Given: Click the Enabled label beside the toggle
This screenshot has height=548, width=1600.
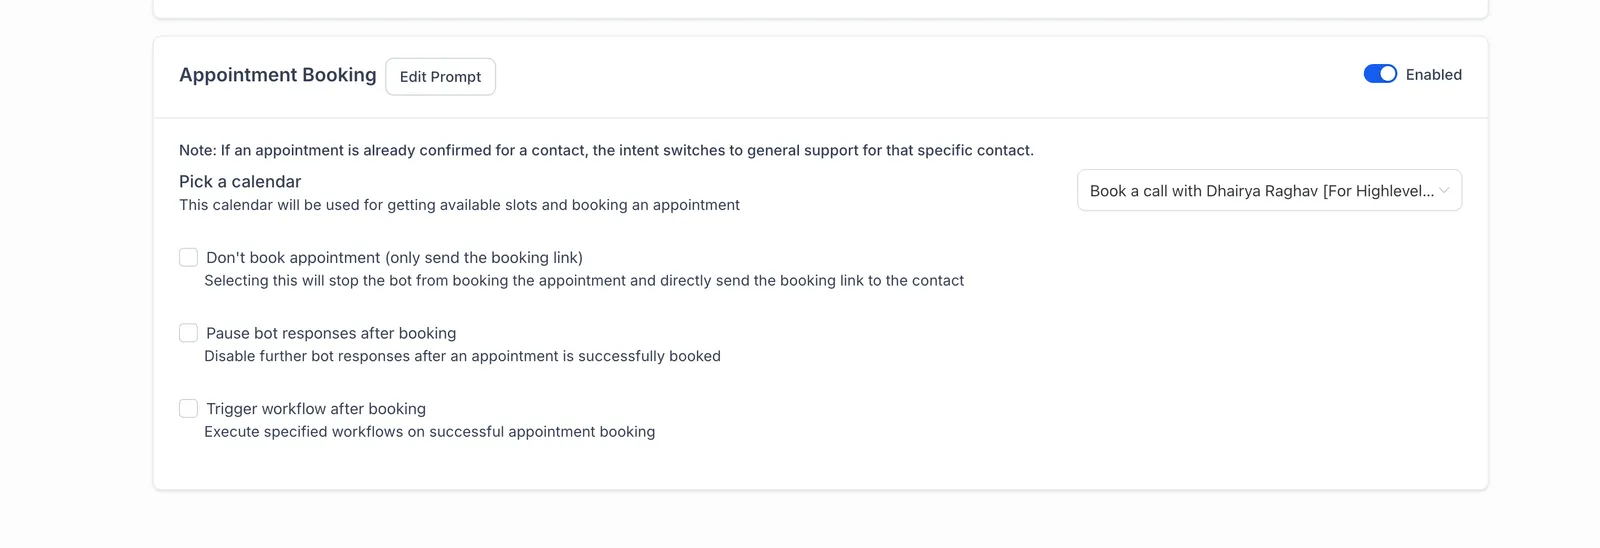Looking at the screenshot, I should click(x=1433, y=75).
